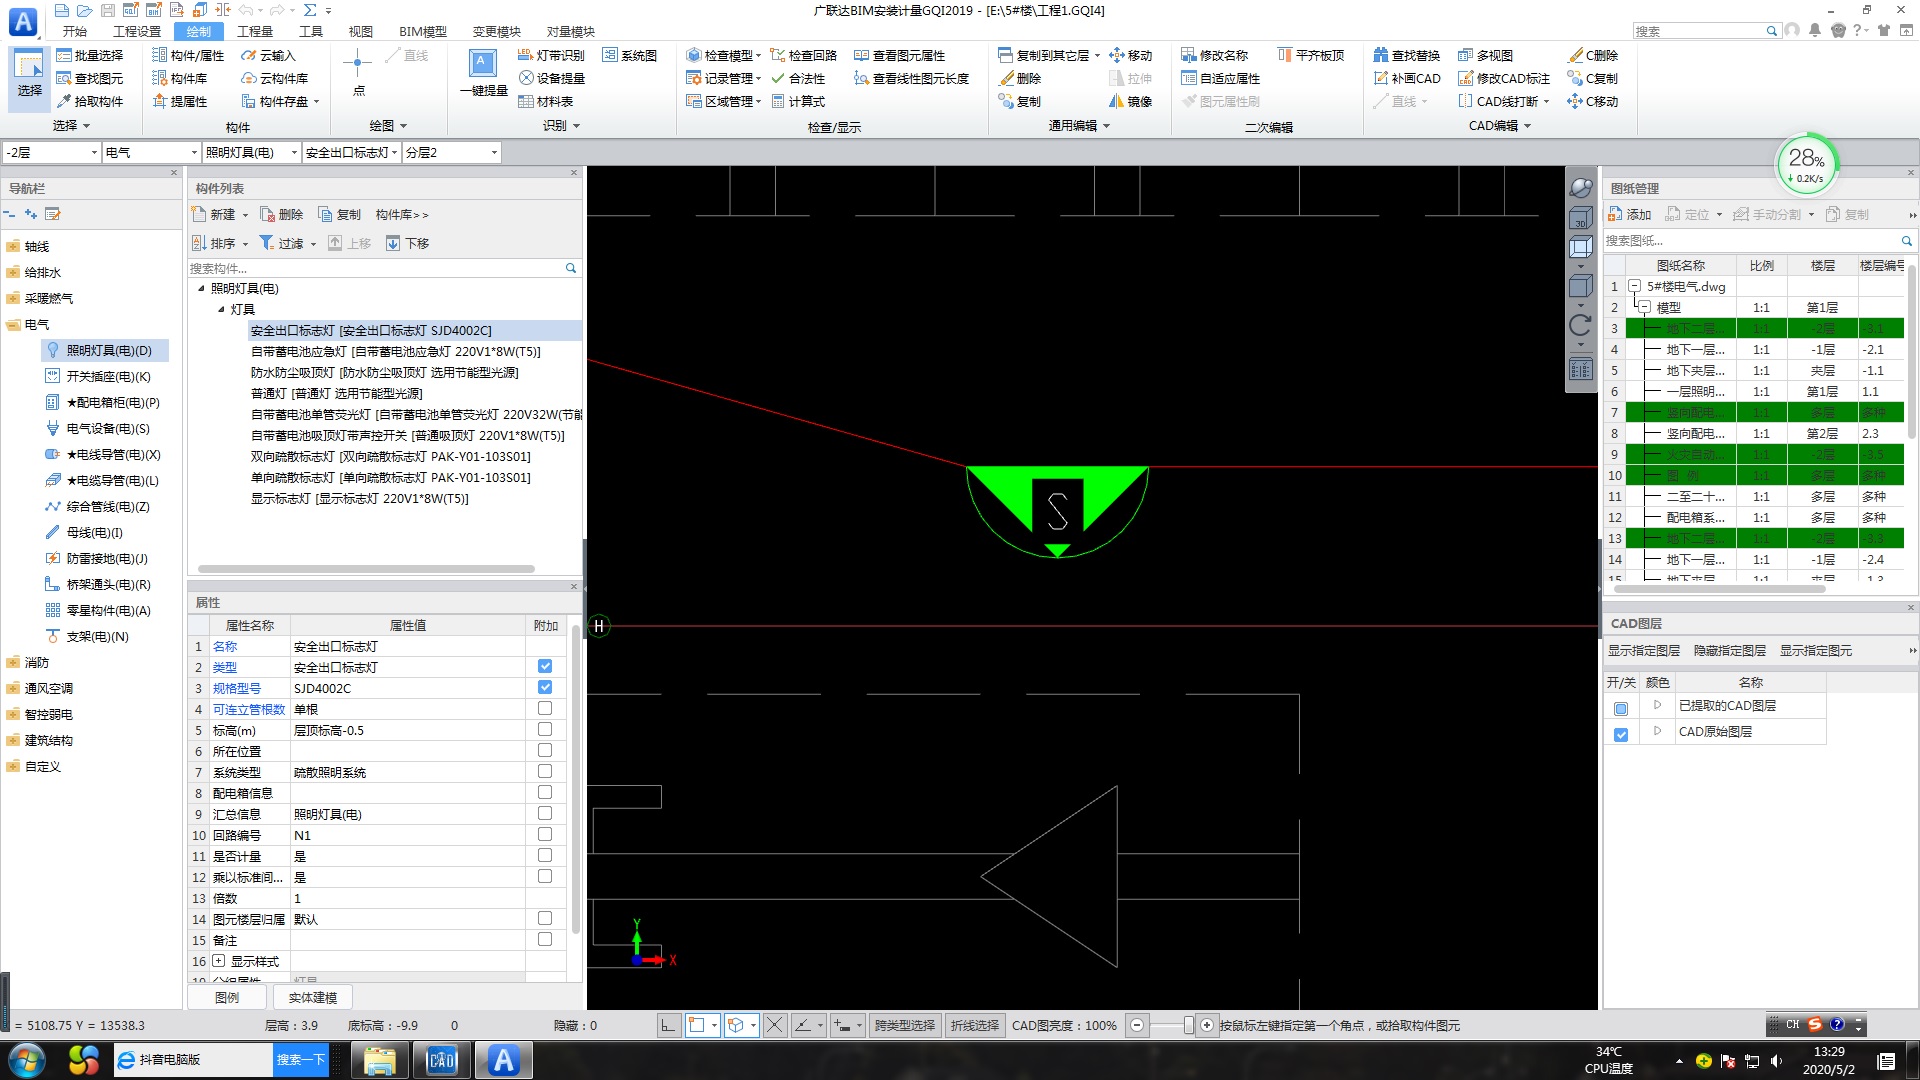Select the 点 drawing tool
The image size is (1920, 1080).
point(358,72)
